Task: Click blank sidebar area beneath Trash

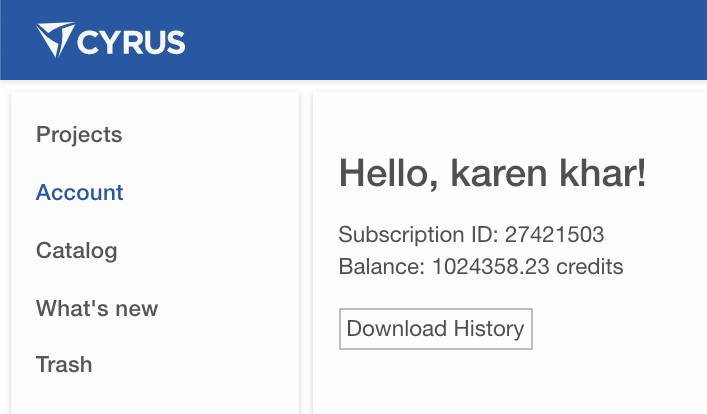Action: (x=155, y=396)
